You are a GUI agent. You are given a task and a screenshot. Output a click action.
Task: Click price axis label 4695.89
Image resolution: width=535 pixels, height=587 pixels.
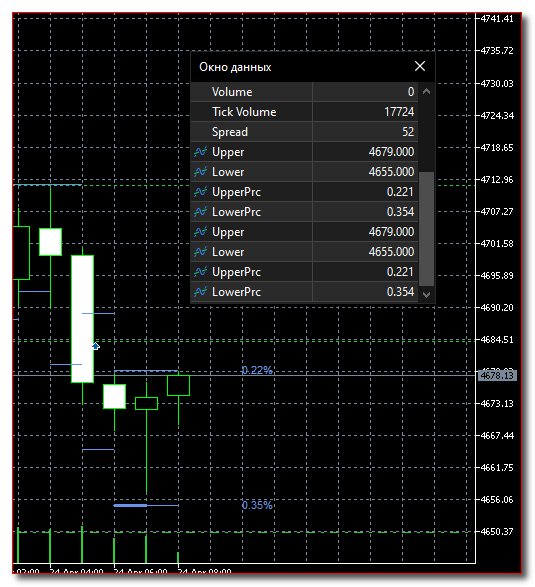(x=497, y=276)
